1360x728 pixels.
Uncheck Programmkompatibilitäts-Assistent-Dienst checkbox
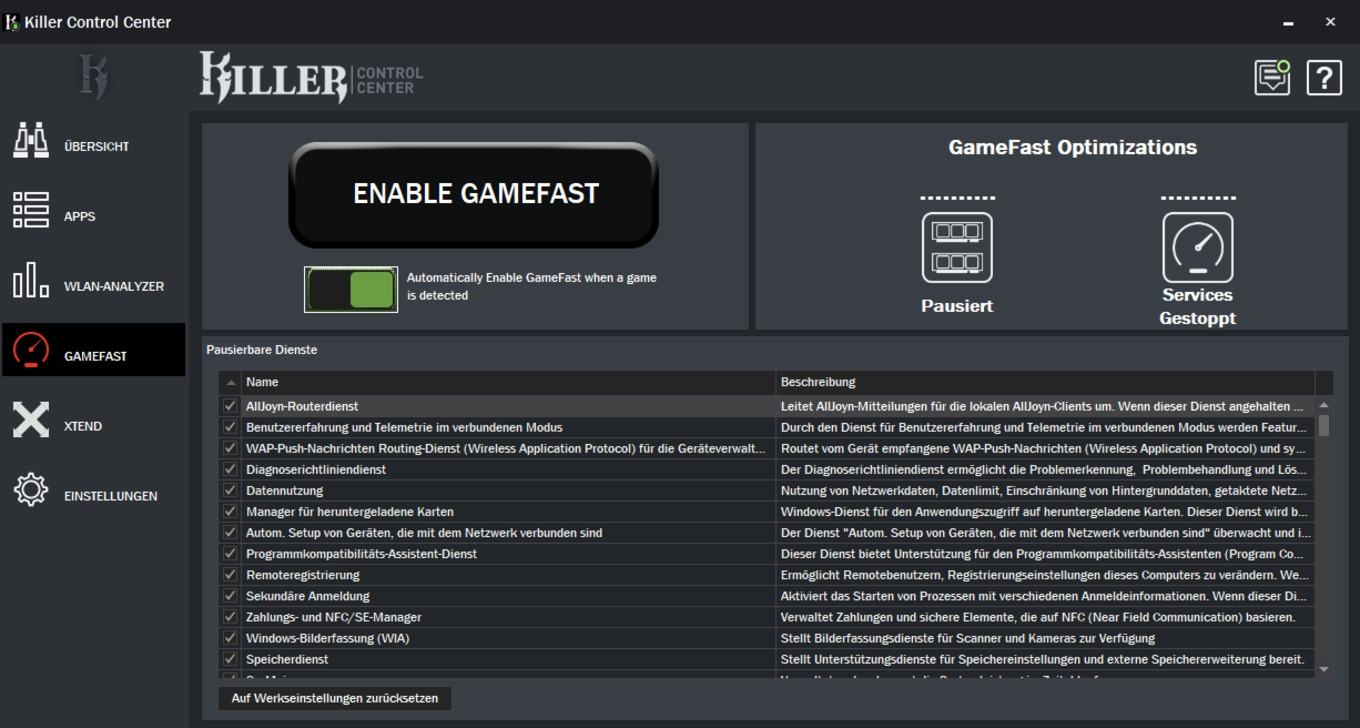(230, 553)
